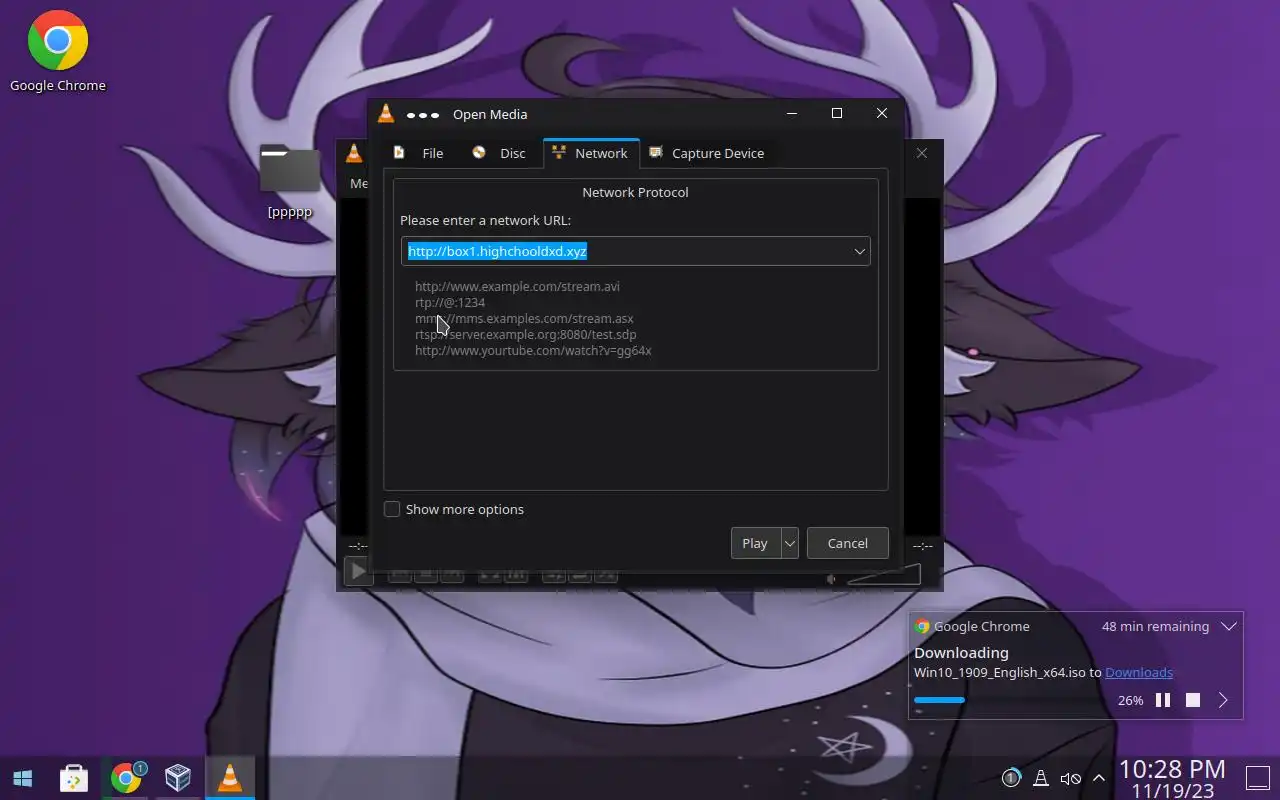Open the Capture Device tab
This screenshot has width=1280, height=800.
707,153
